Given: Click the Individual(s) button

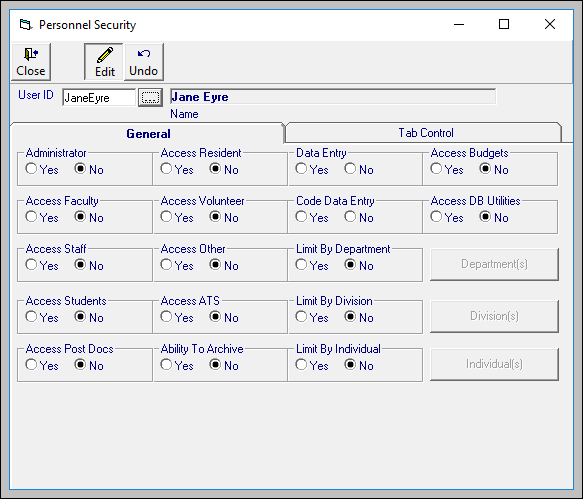Looking at the screenshot, I should [x=494, y=364].
